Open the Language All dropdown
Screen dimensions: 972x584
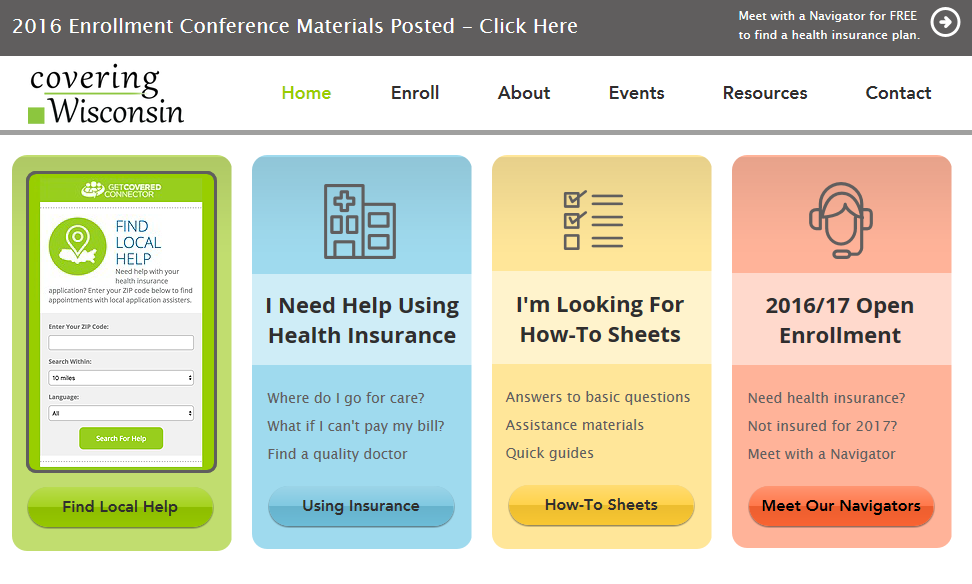point(121,413)
